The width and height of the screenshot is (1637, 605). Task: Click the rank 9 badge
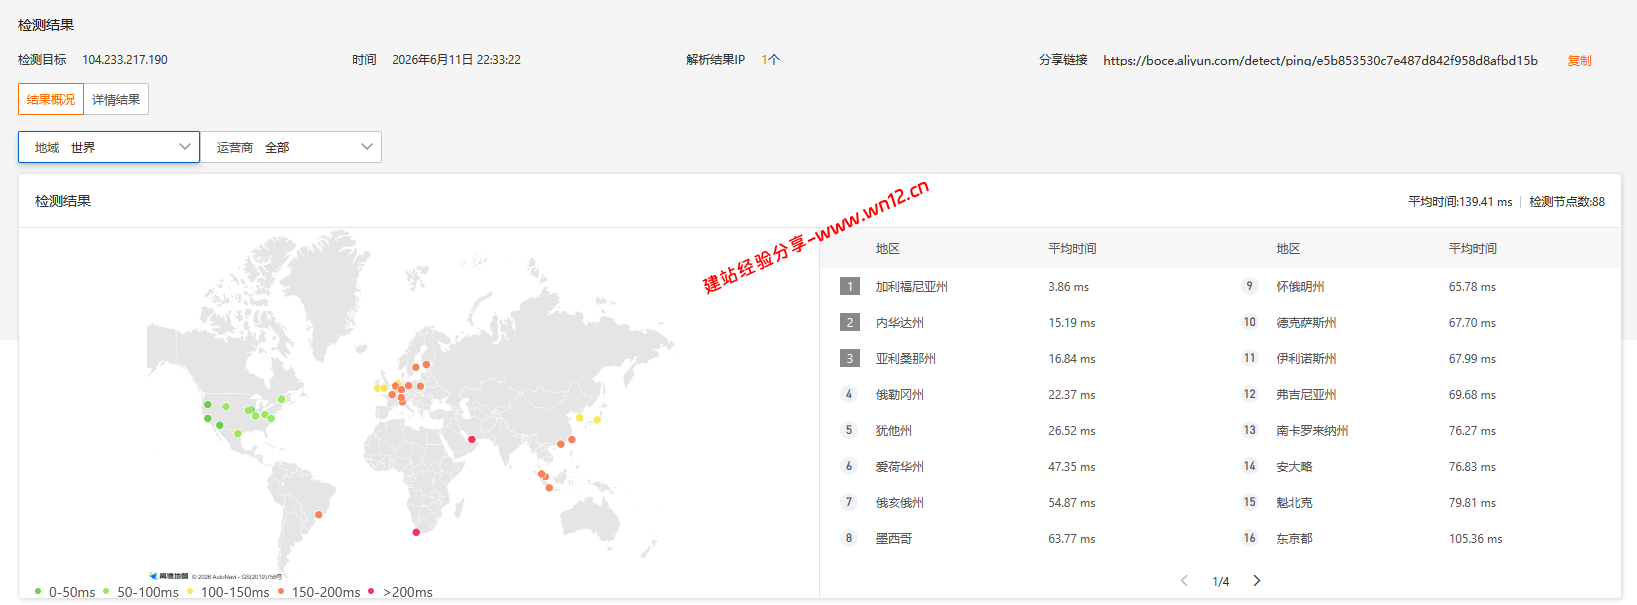(1249, 286)
